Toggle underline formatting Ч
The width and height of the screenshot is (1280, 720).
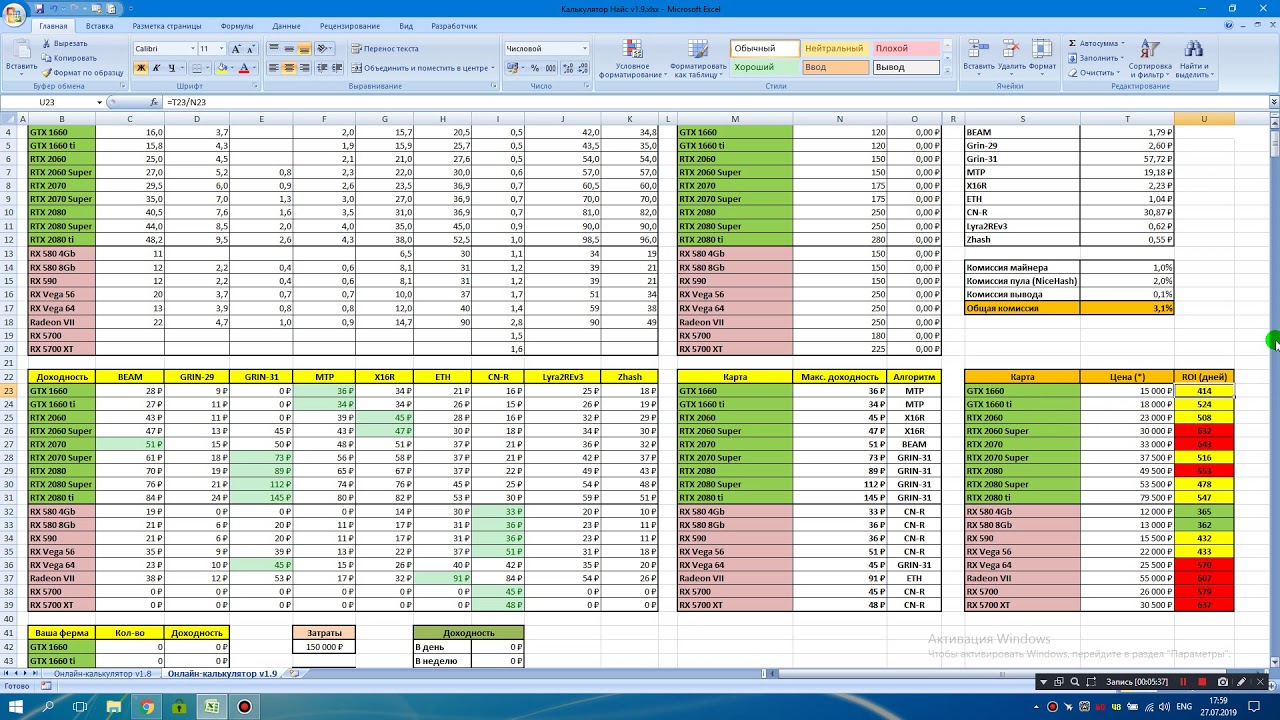[171, 68]
